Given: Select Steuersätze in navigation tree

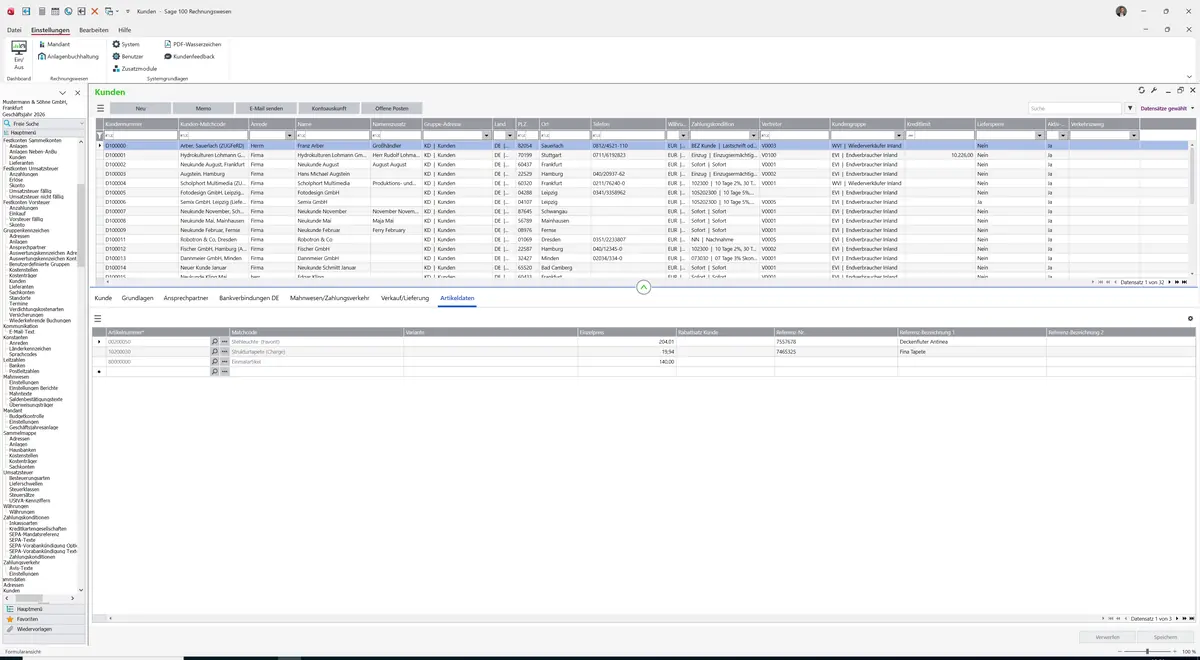Looking at the screenshot, I should [x=22, y=495].
